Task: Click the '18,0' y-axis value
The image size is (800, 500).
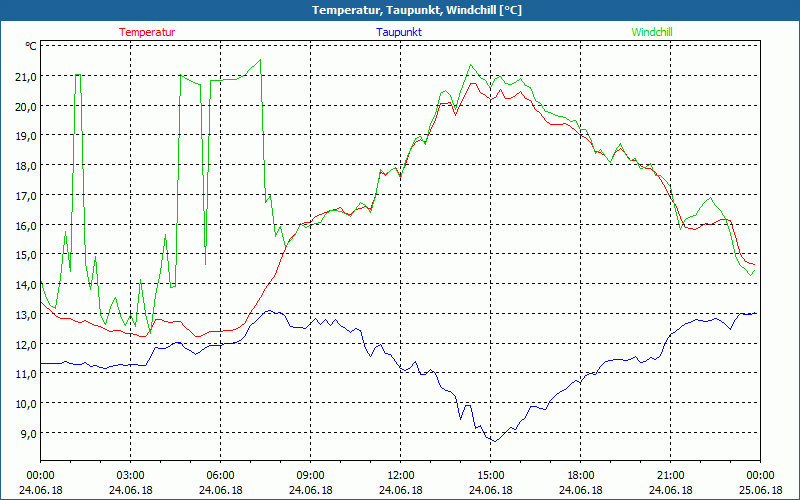Action: 27,166
